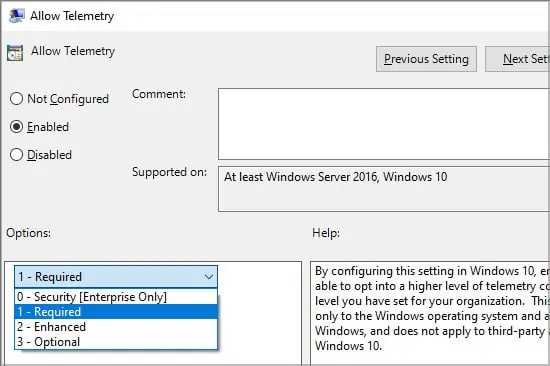
Task: Click the Allow Telemetry title bar icon
Action: click(16, 16)
